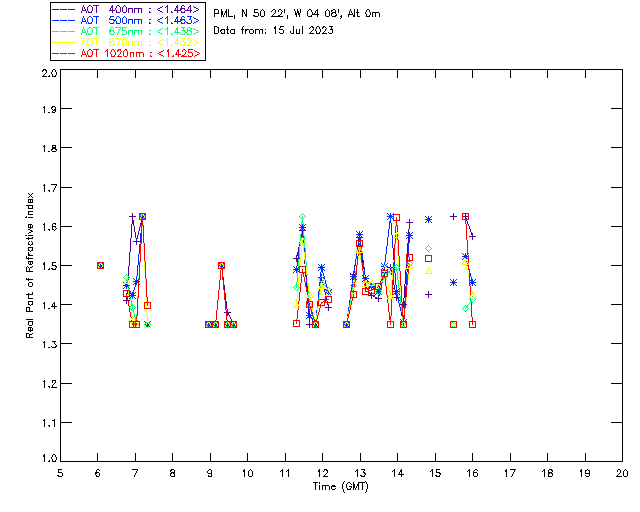Select the AOT 500nm legend entry
This screenshot has height=512, width=640.
click(x=127, y=19)
